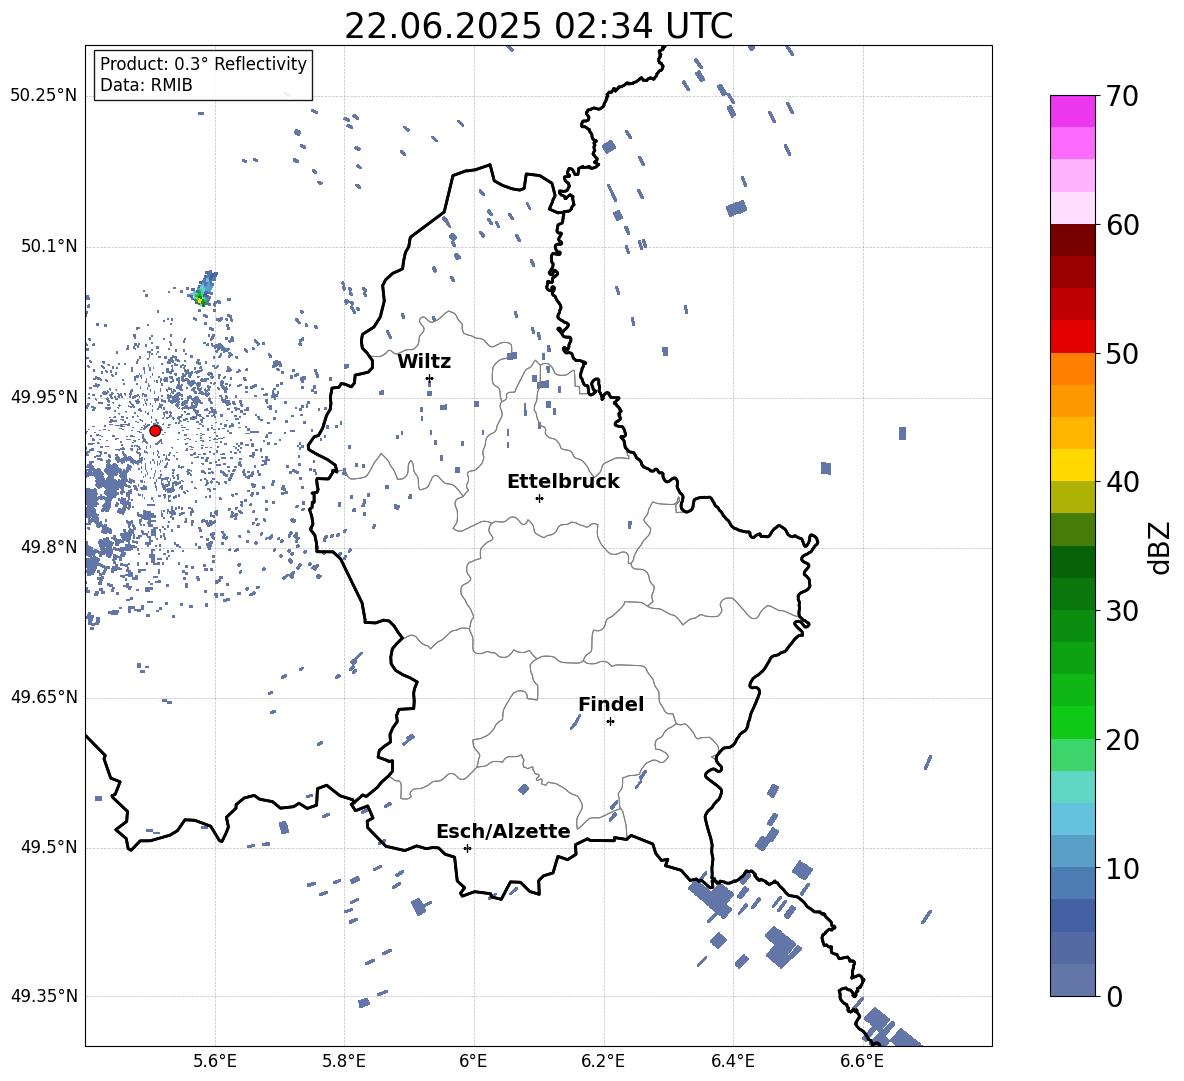The height and width of the screenshot is (1081, 1184).
Task: Click the colorbar tick value 70
Action: pos(1122,96)
